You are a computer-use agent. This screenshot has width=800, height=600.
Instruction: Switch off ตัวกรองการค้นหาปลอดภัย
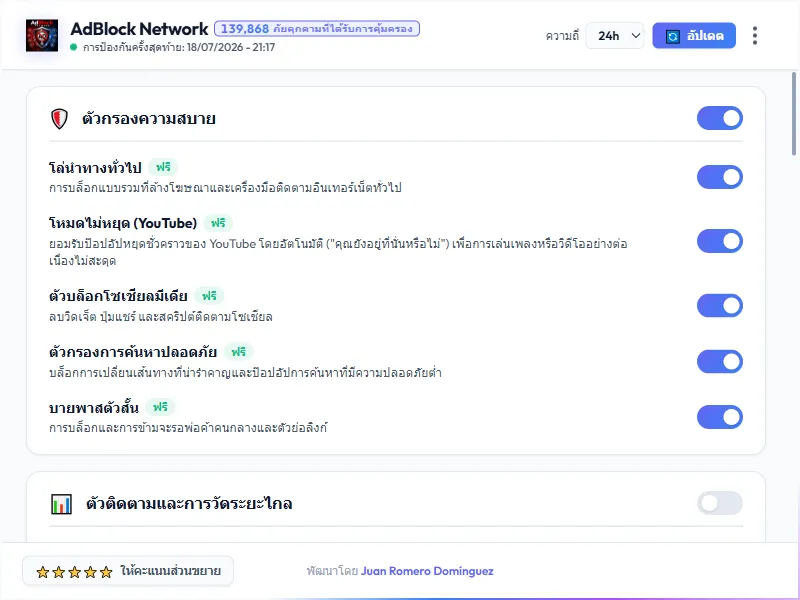pos(719,361)
